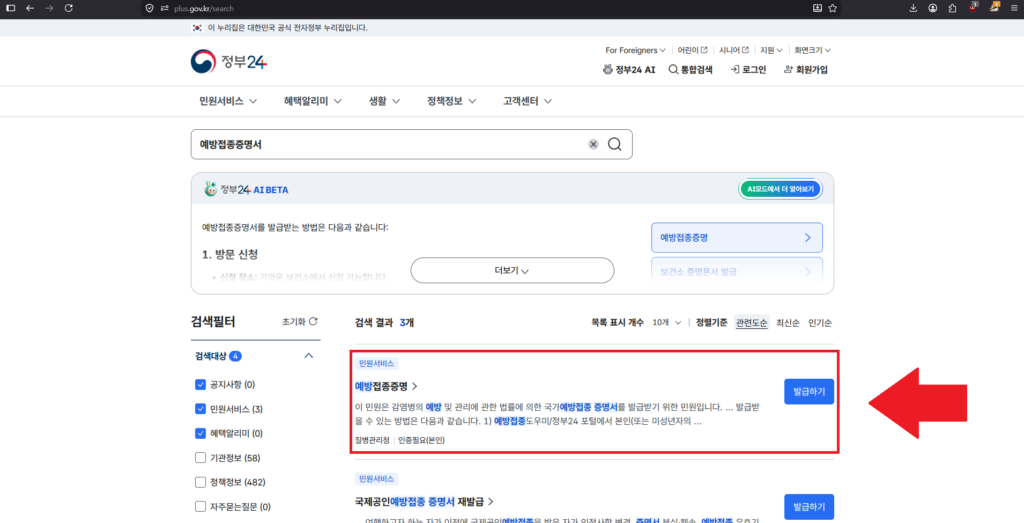Sort results by 인기순
Image resolution: width=1024 pixels, height=523 pixels.
(820, 323)
